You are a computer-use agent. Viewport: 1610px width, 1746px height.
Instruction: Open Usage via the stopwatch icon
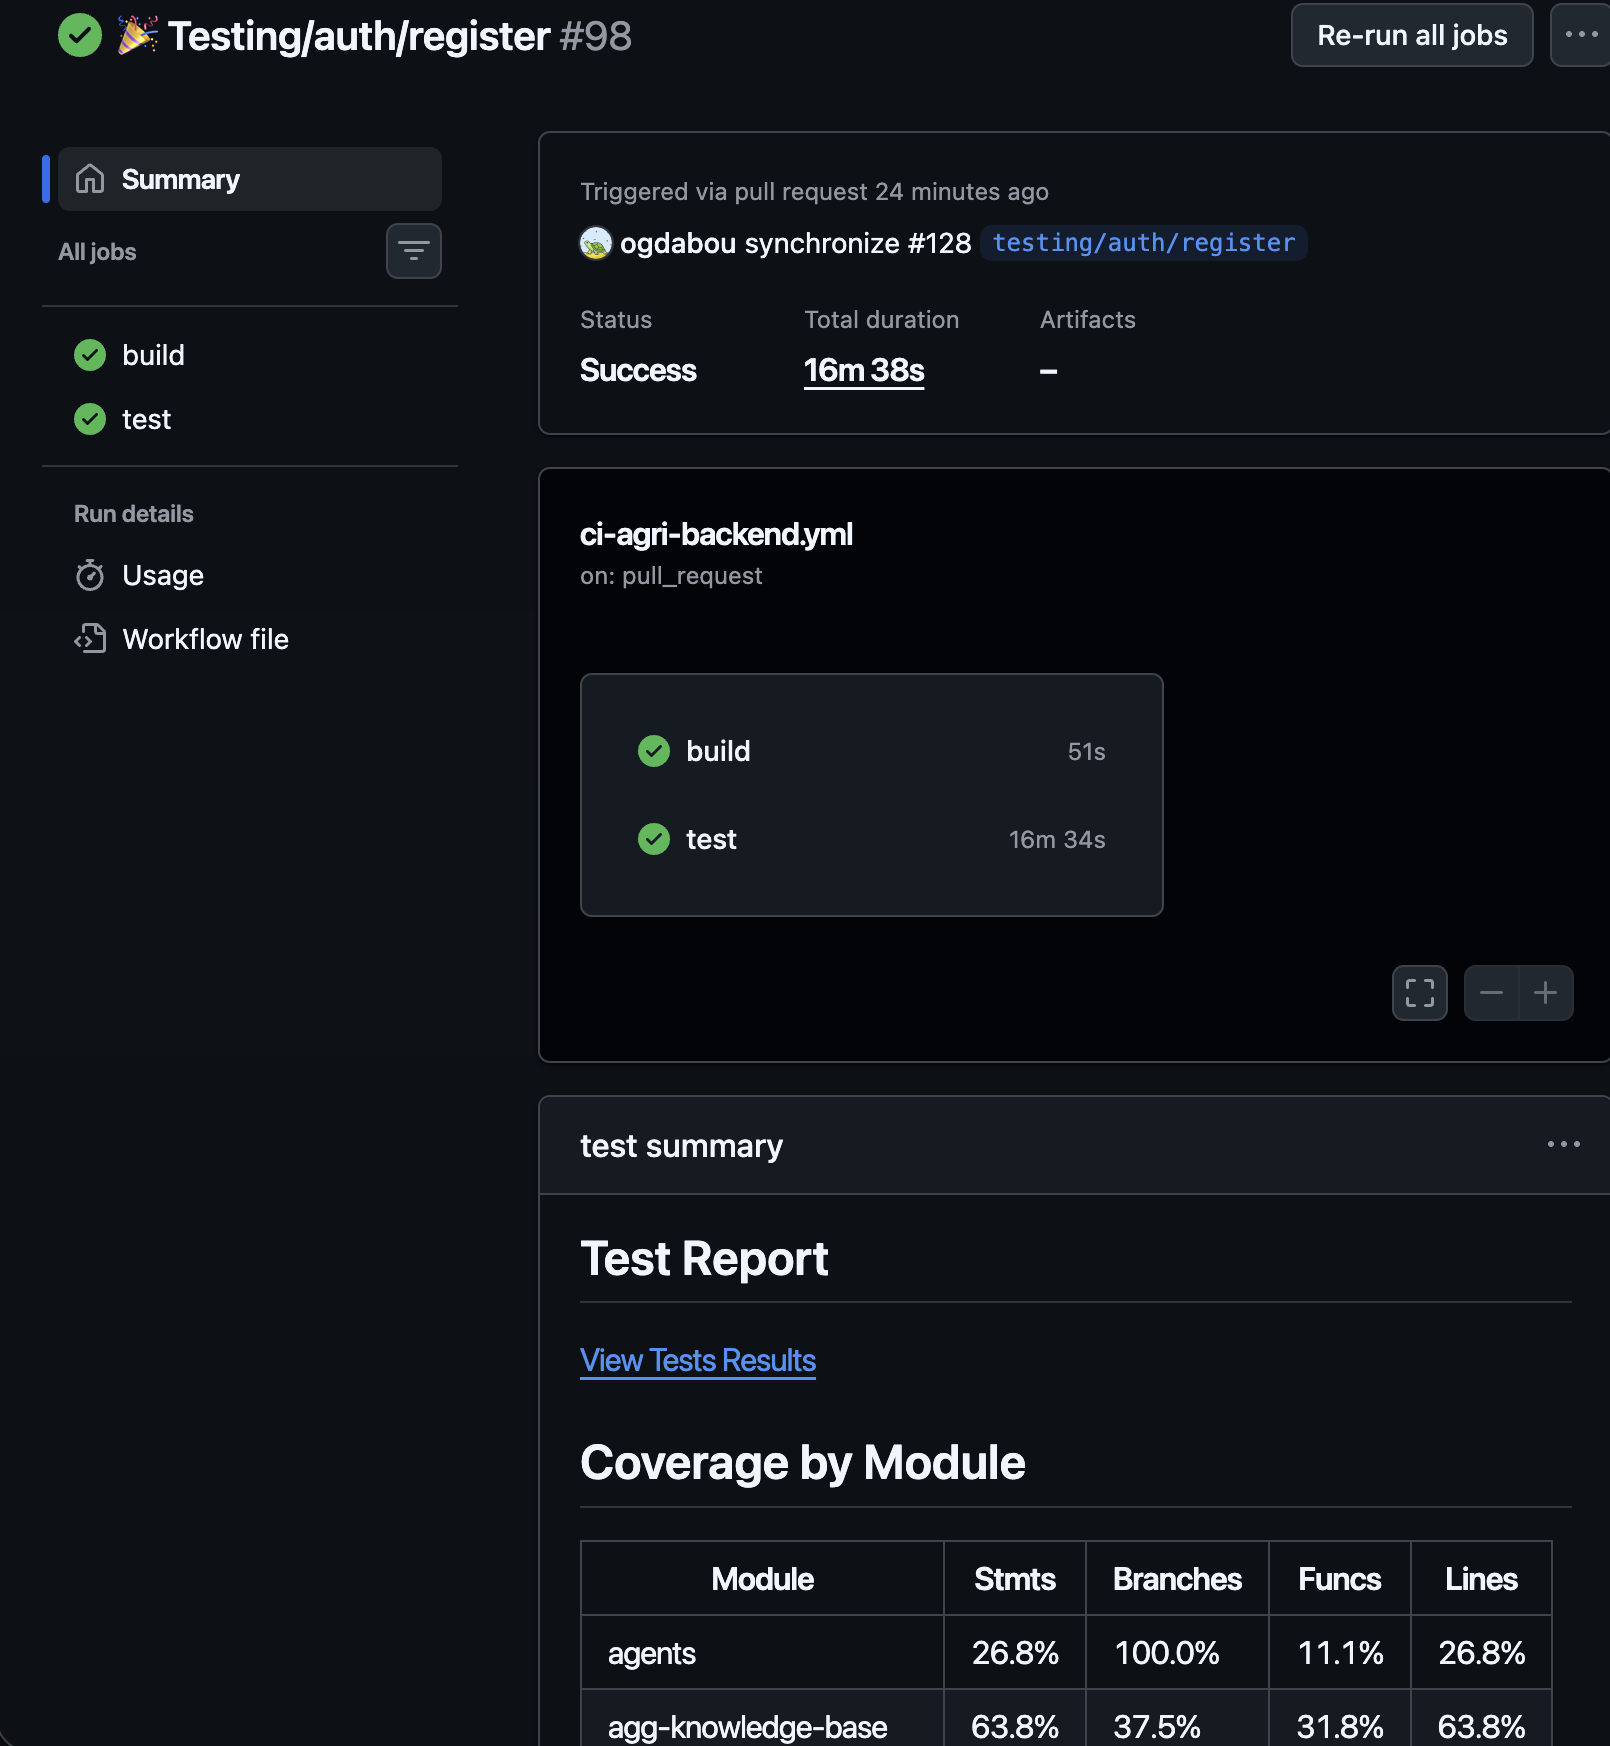click(91, 575)
